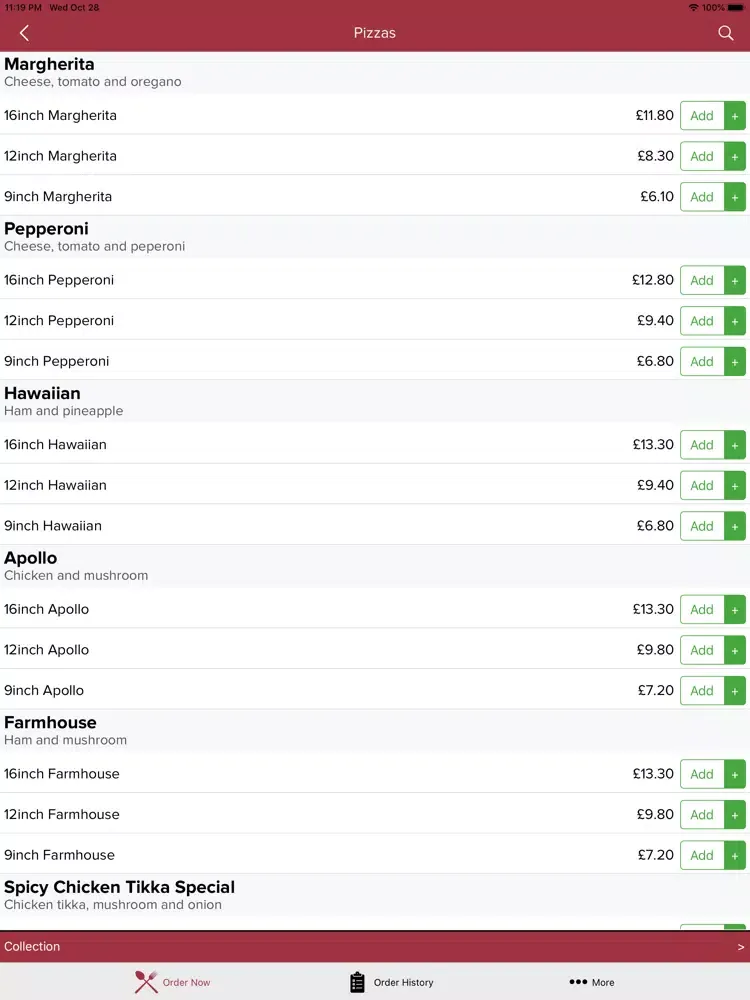Tap the green plus for 9inch Hawaiian
Screen dimensions: 750x1000
tap(735, 526)
